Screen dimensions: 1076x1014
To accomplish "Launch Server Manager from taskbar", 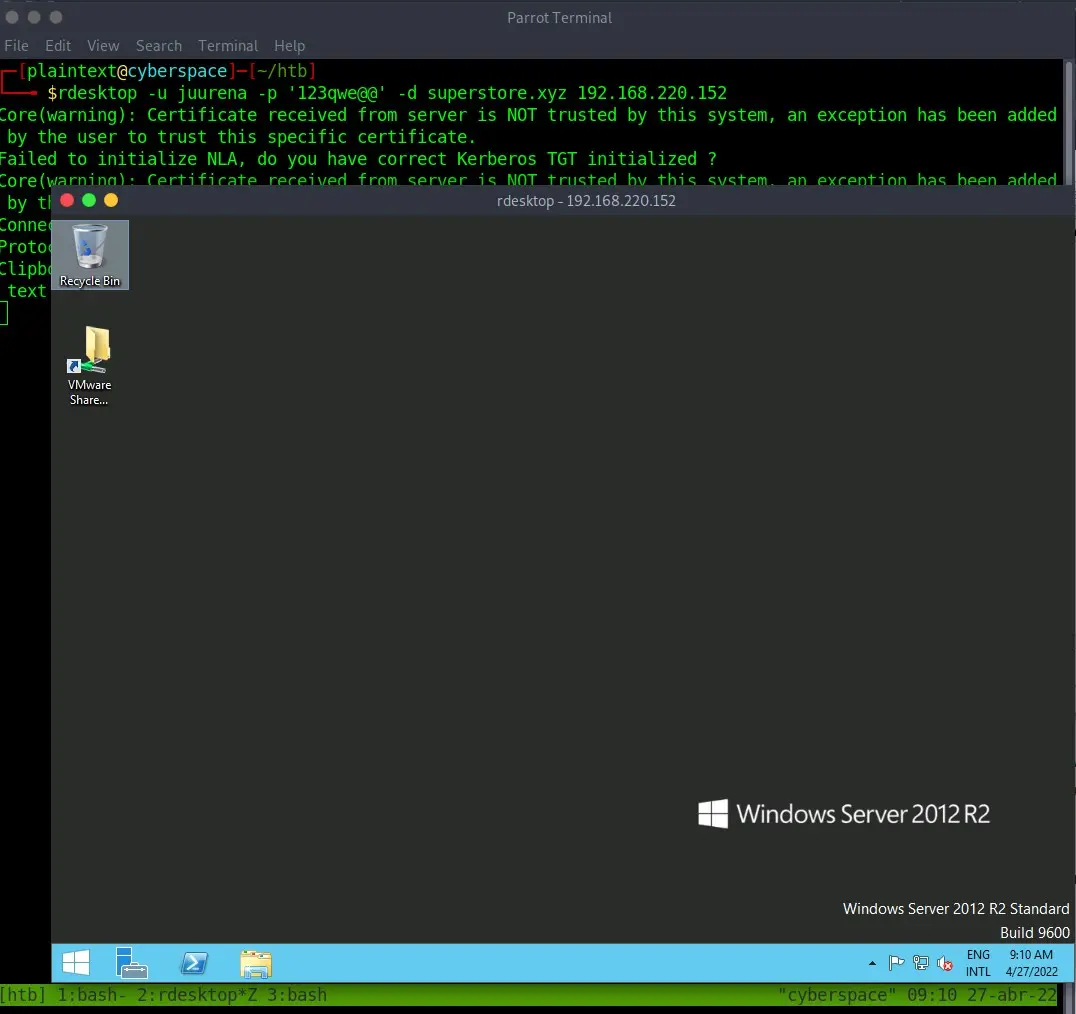I will 131,963.
